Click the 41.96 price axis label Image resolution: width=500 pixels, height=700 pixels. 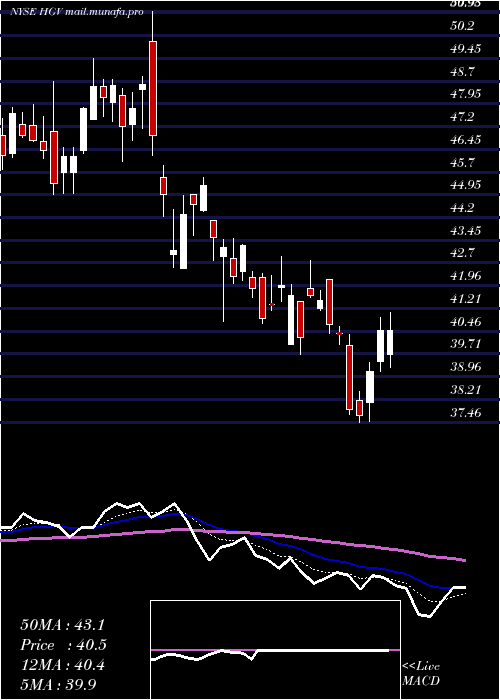(x=466, y=276)
